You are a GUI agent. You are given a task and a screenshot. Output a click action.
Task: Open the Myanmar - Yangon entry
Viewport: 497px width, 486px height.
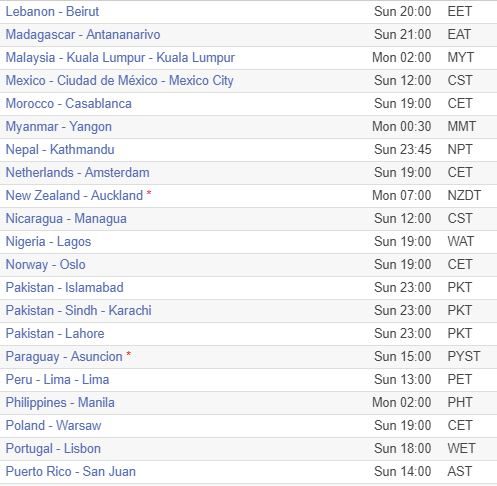click(59, 127)
